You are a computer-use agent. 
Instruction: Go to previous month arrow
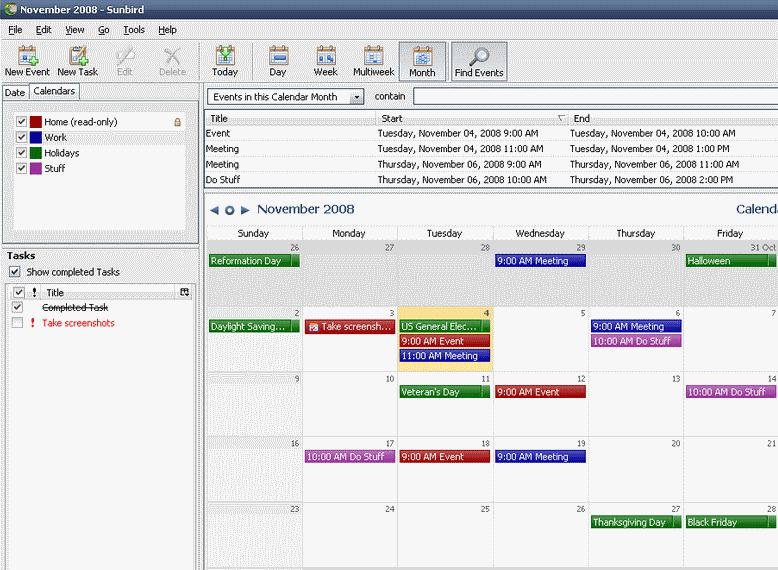214,210
